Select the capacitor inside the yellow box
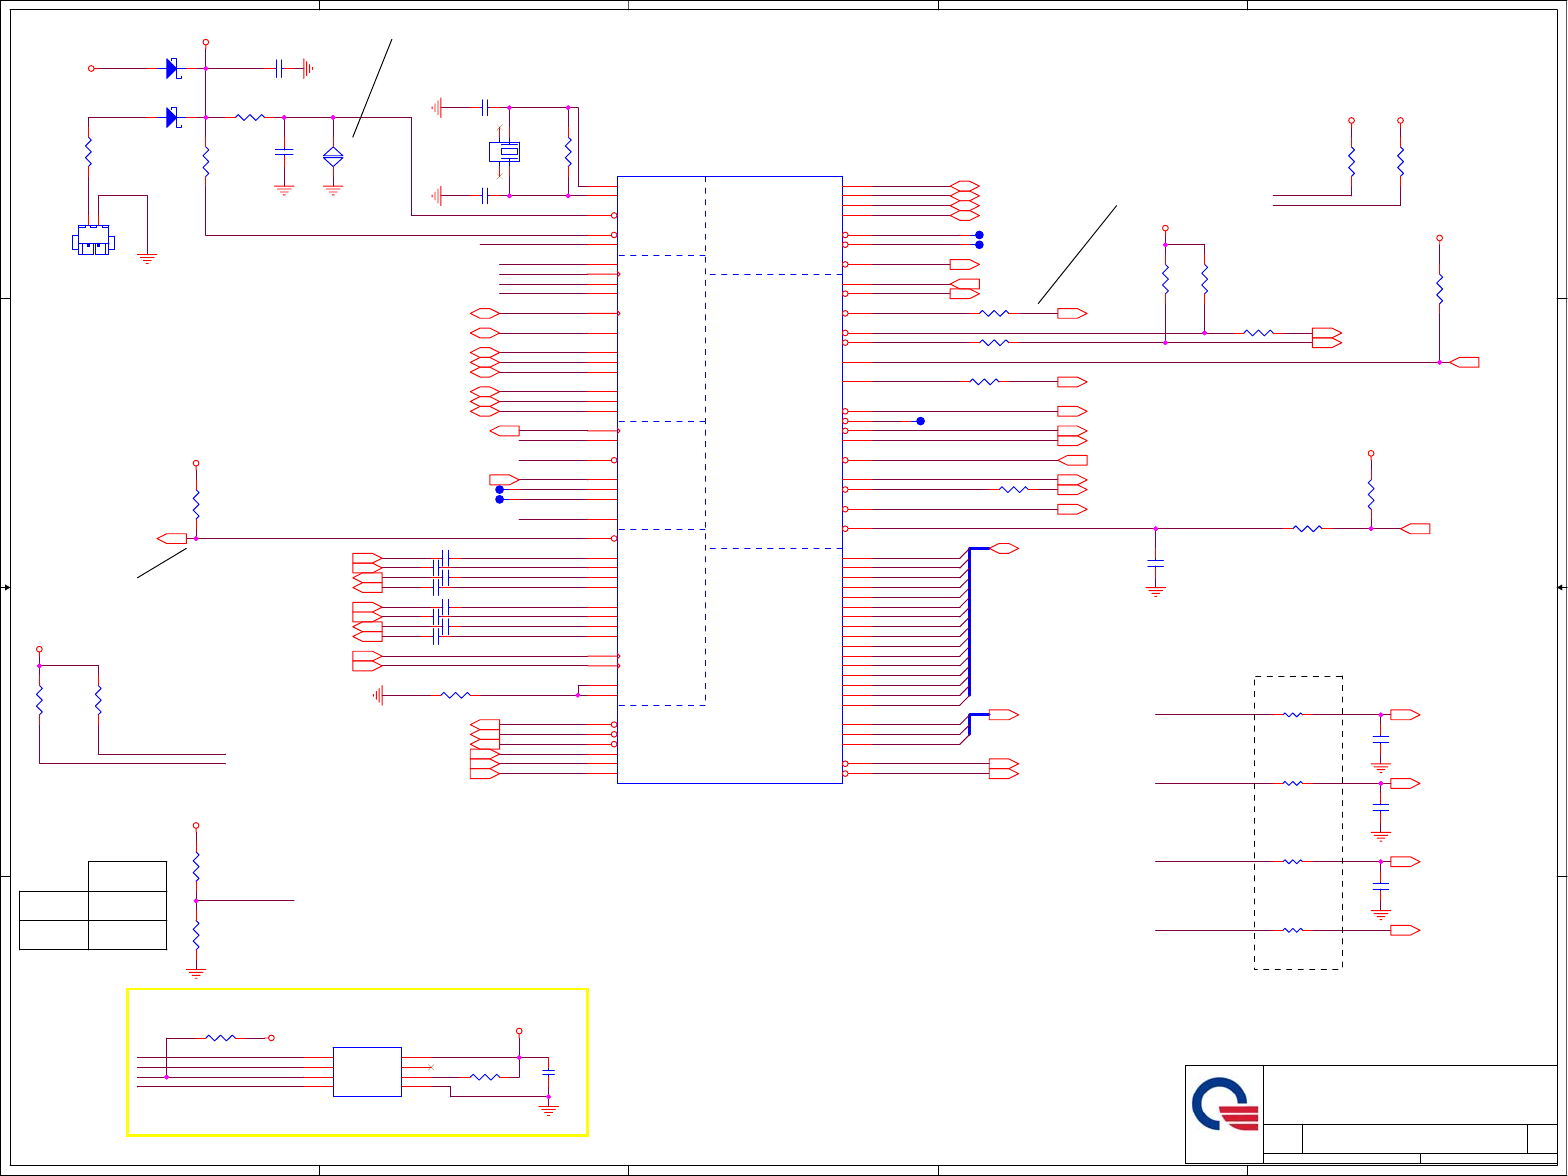 click(x=548, y=1072)
